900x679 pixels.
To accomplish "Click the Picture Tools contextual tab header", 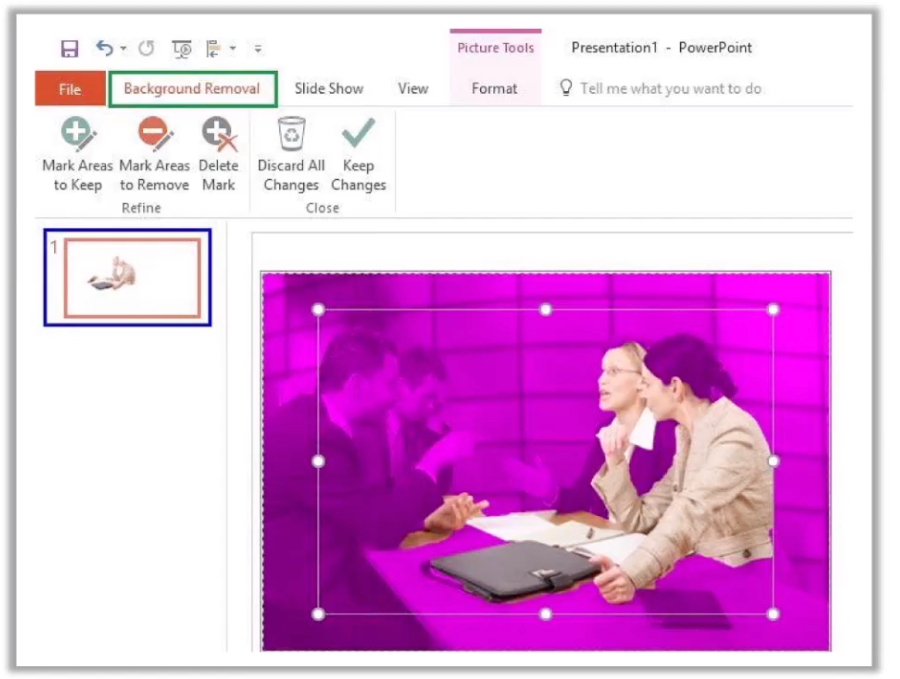I will point(495,48).
